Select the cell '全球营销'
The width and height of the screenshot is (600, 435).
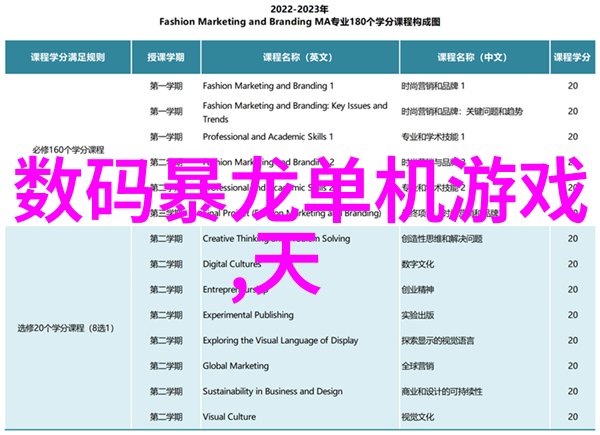pyautogui.click(x=417, y=366)
